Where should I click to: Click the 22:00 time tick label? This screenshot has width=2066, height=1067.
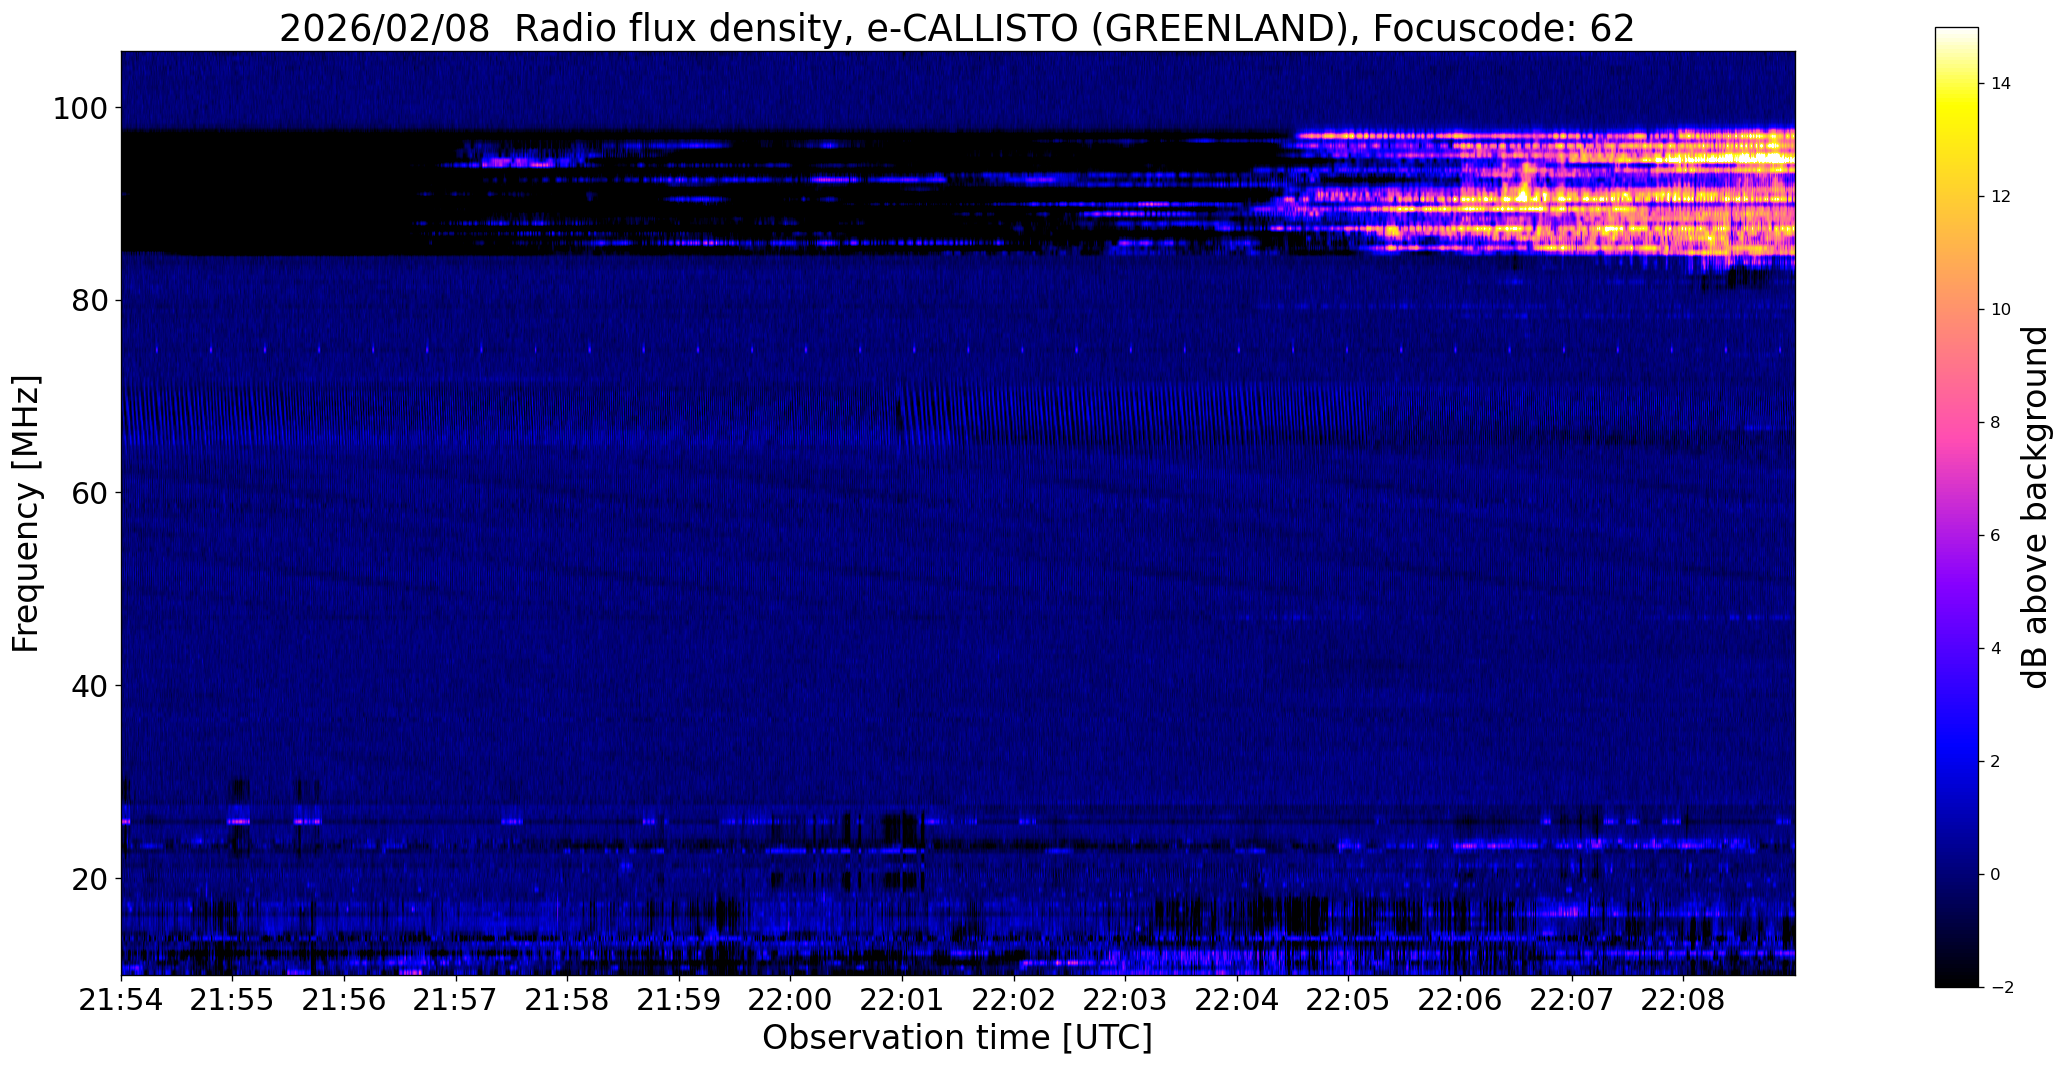pos(790,999)
